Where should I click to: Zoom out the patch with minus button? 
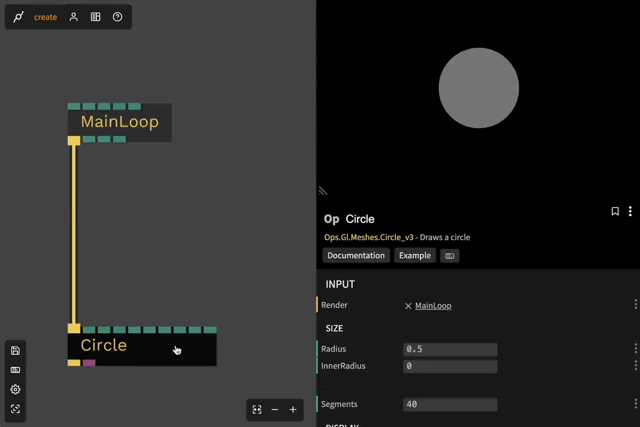click(275, 409)
